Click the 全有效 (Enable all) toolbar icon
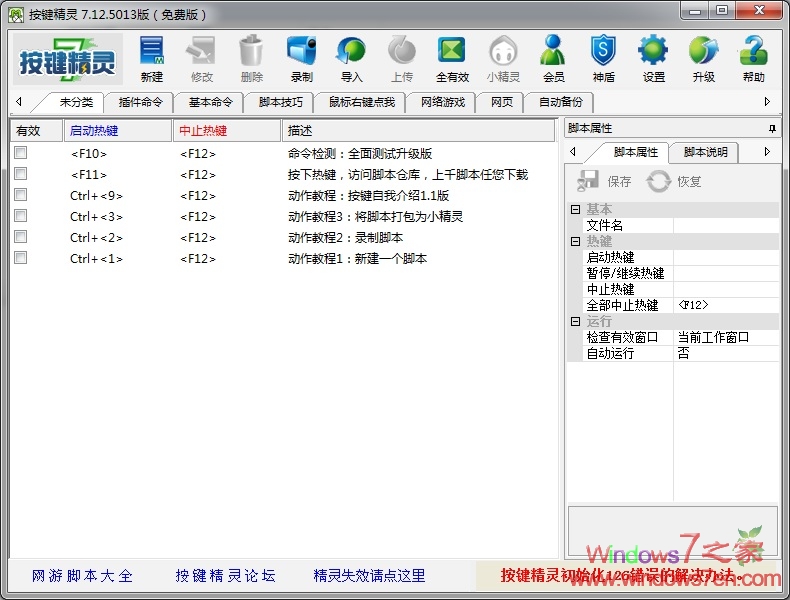Screen dimensions: 790x600 pyautogui.click(x=452, y=59)
